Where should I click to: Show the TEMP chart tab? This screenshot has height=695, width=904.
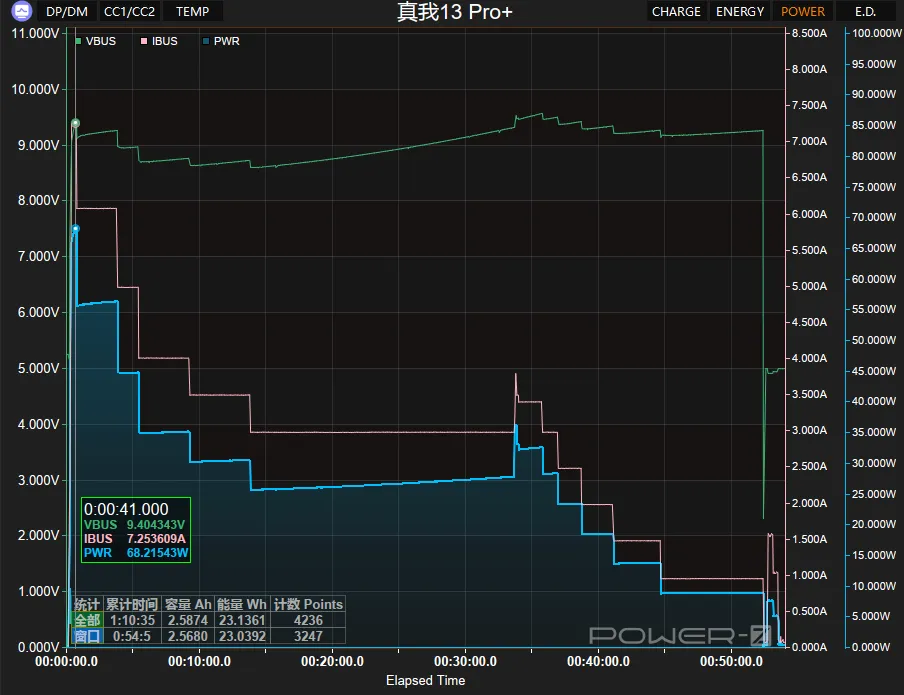pyautogui.click(x=193, y=12)
